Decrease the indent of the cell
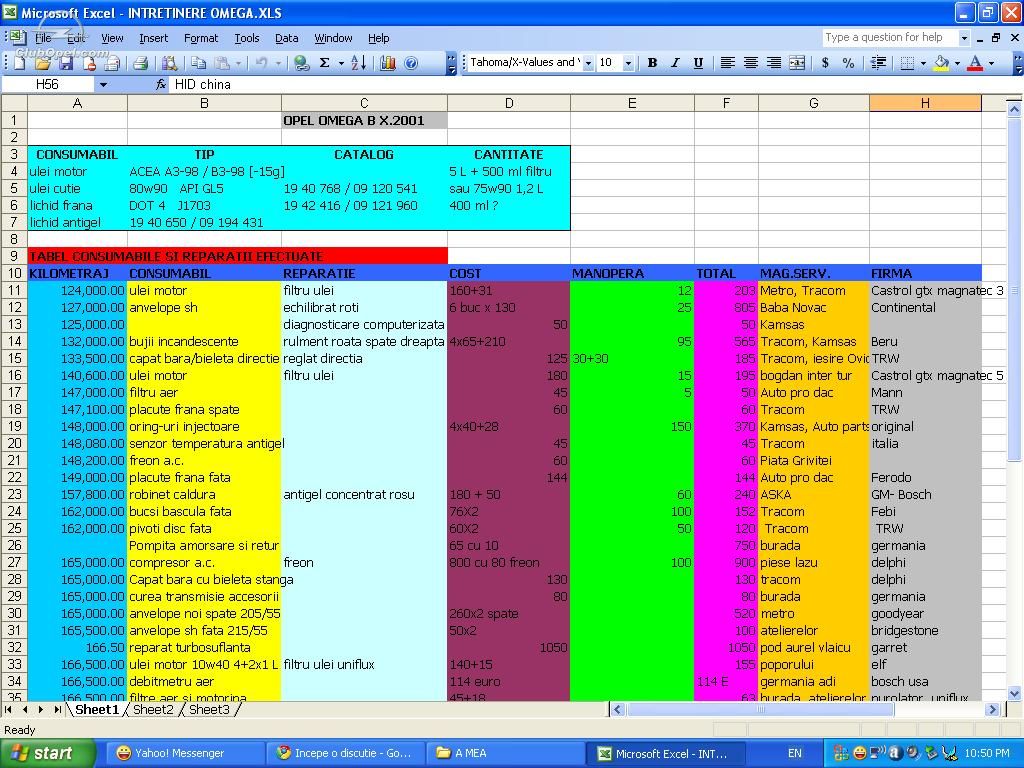The height and width of the screenshot is (768, 1024). (878, 63)
